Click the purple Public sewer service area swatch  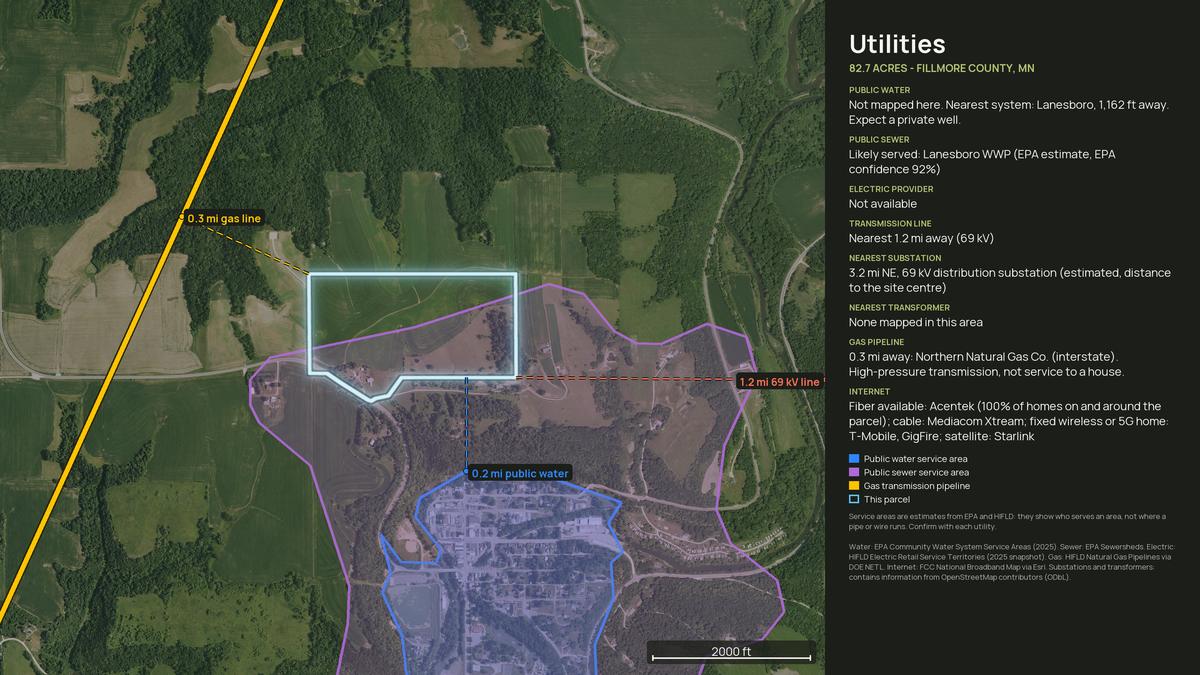click(x=854, y=472)
